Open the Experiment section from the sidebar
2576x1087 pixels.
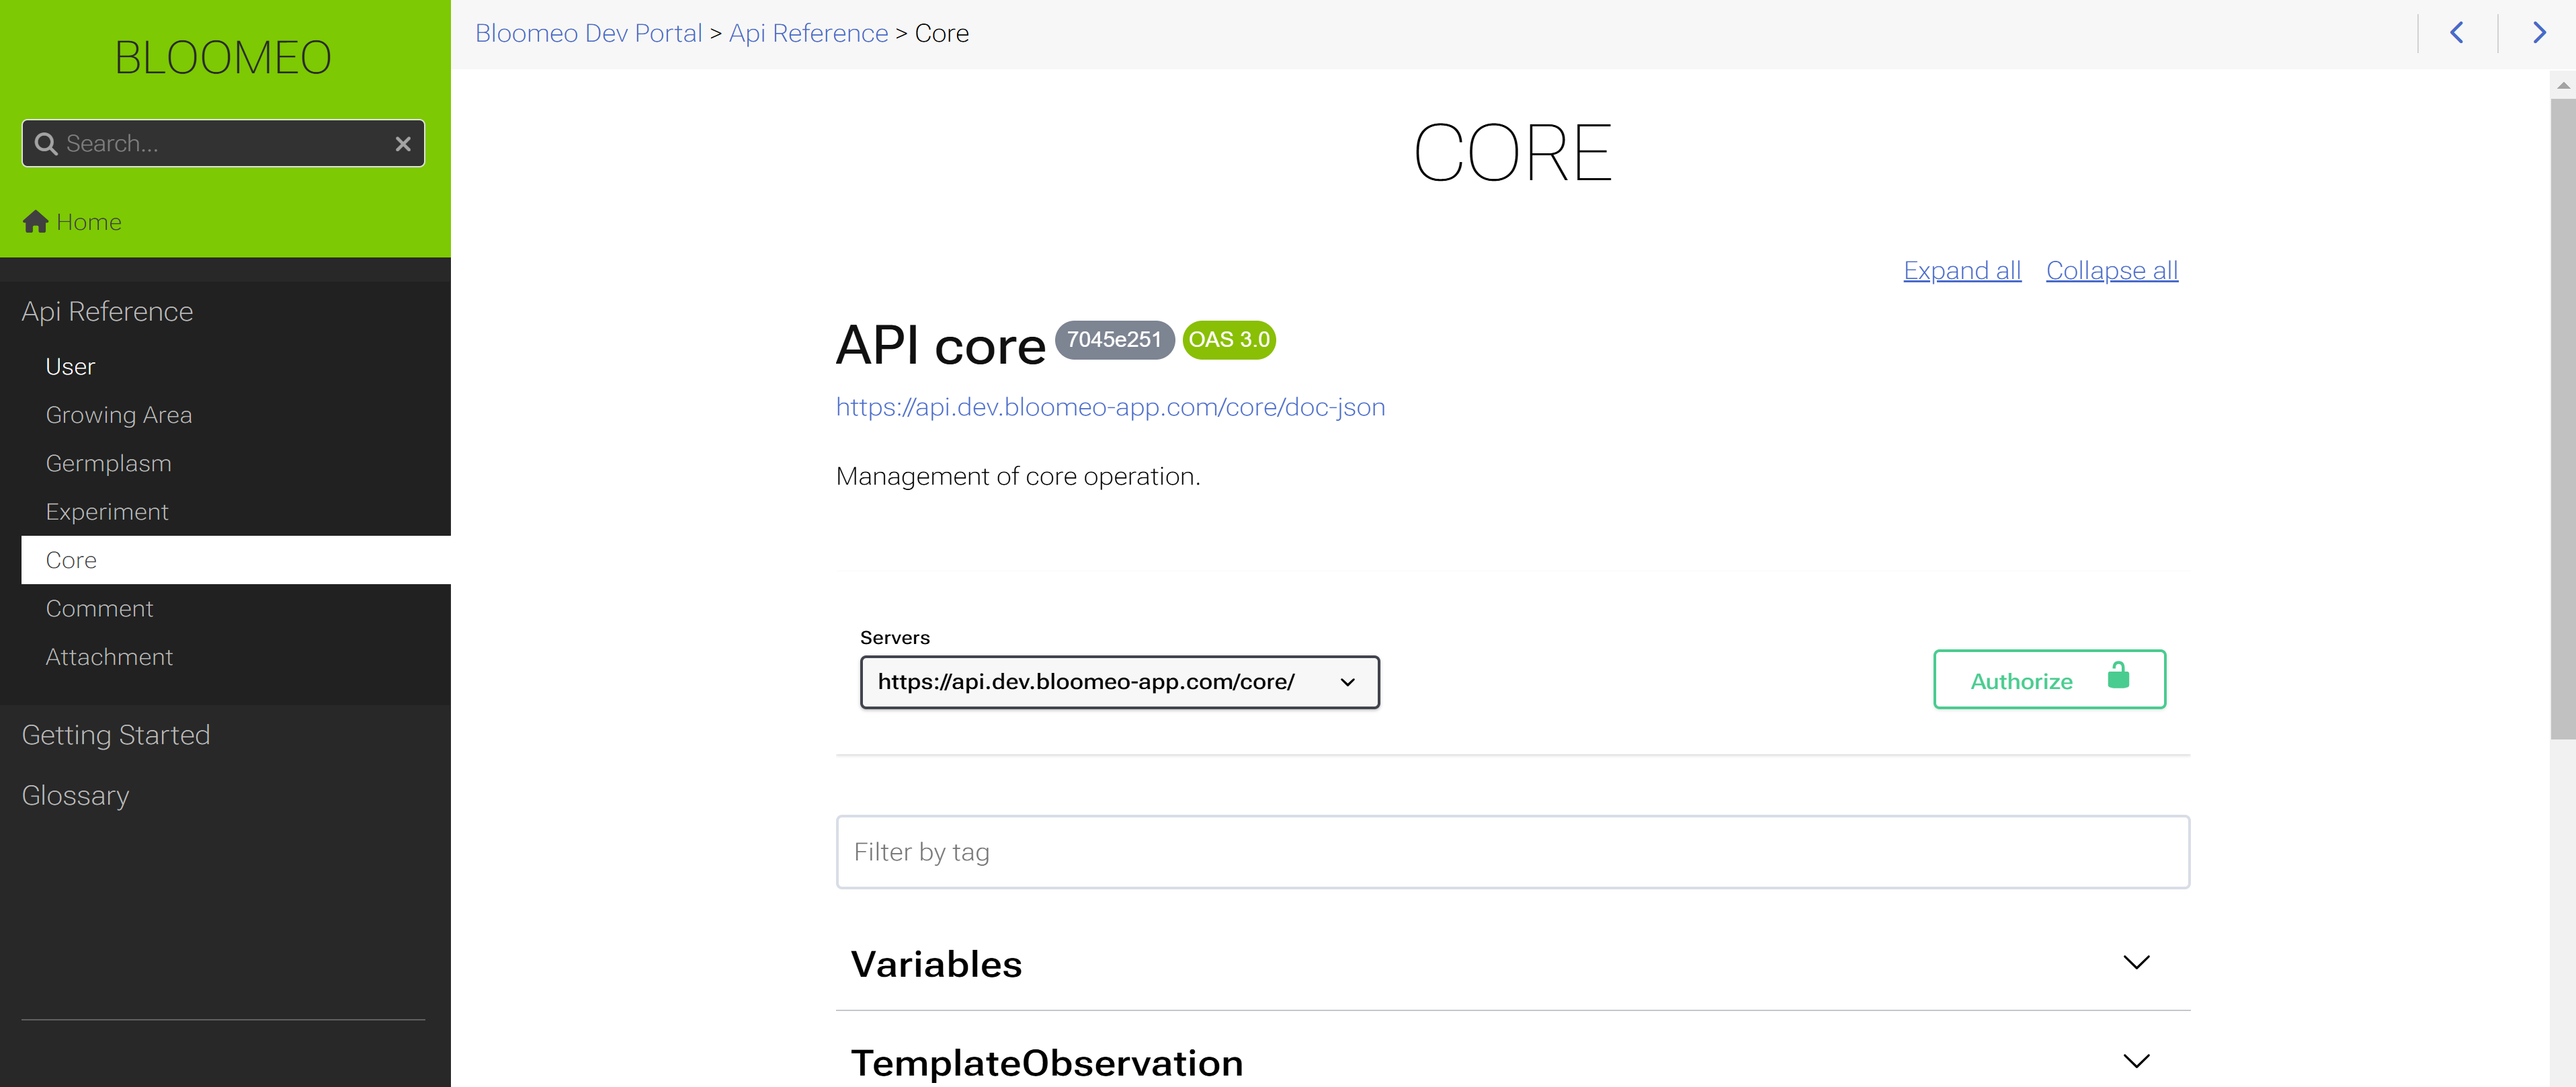[x=107, y=511]
